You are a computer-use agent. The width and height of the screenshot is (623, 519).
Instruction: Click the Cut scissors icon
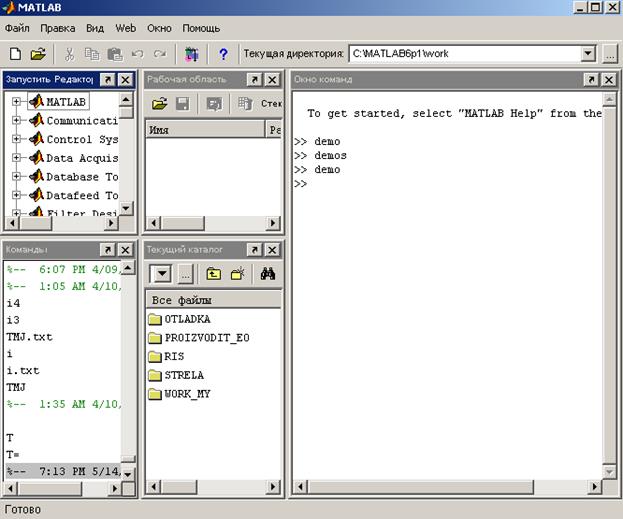tap(70, 54)
